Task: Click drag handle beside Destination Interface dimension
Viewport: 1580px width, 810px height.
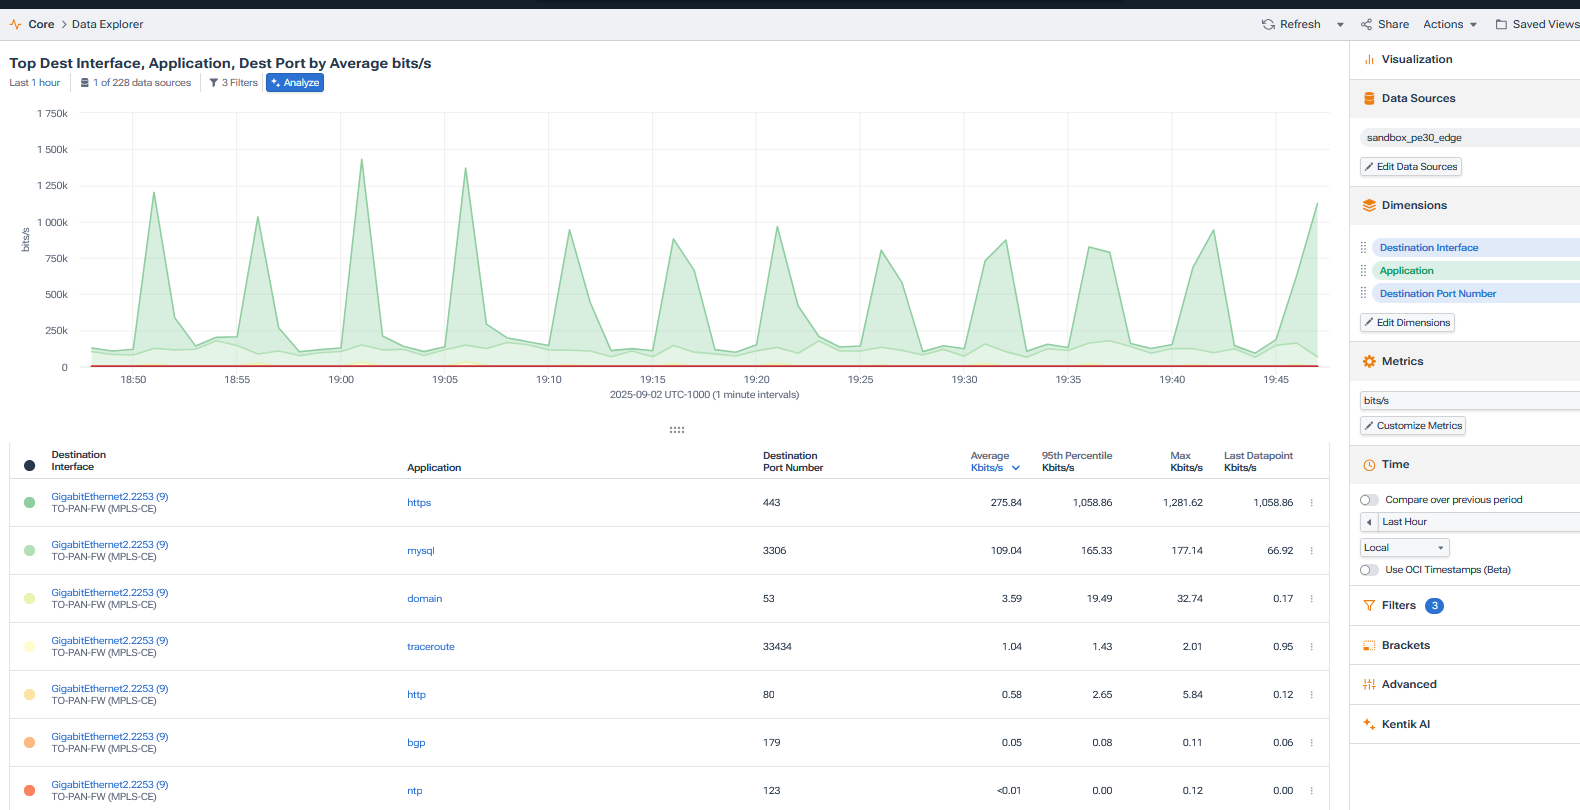Action: [1363, 247]
